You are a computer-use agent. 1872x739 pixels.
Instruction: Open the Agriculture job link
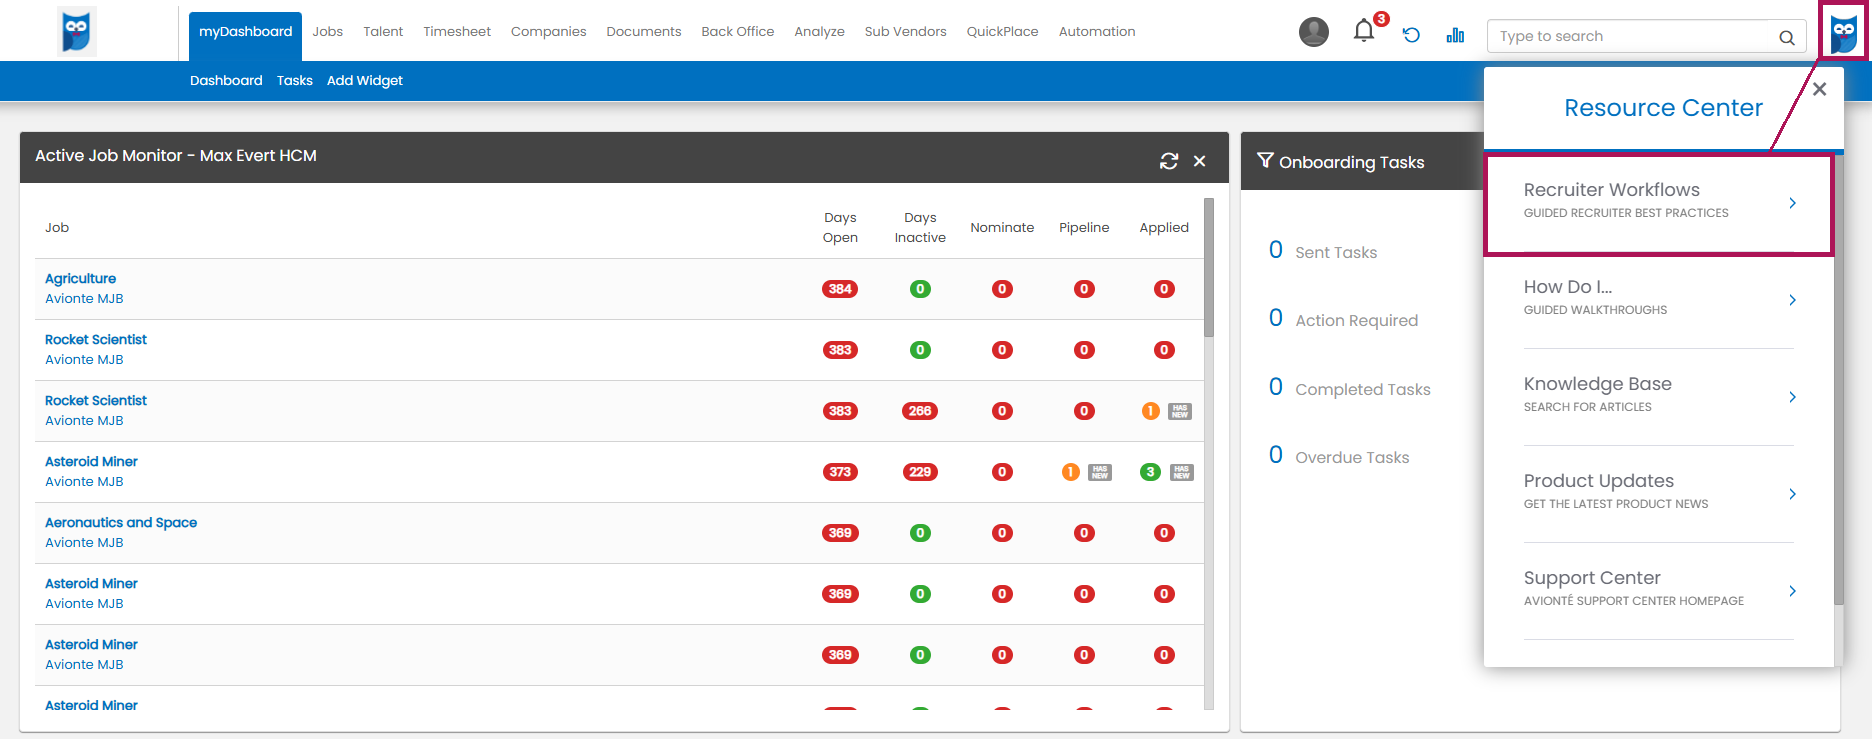[80, 279]
